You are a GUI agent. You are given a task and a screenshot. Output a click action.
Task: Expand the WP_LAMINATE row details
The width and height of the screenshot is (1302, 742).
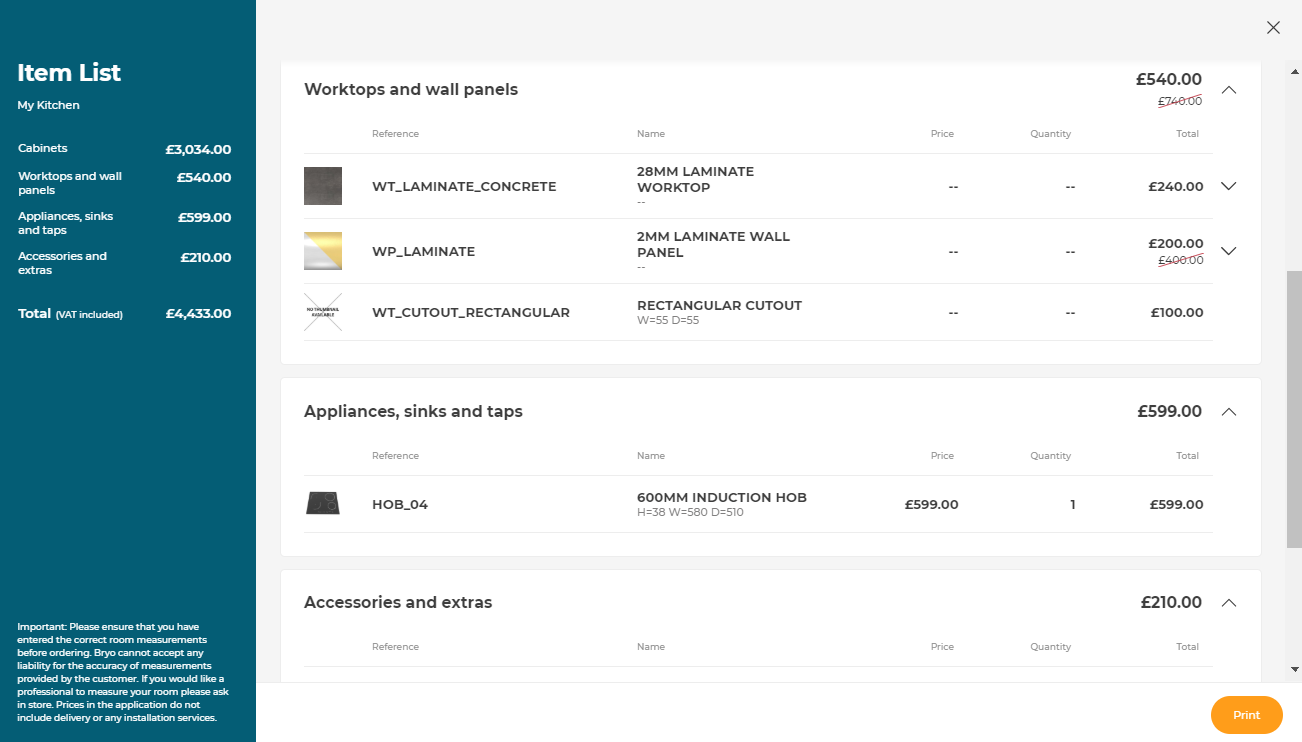tap(1229, 251)
